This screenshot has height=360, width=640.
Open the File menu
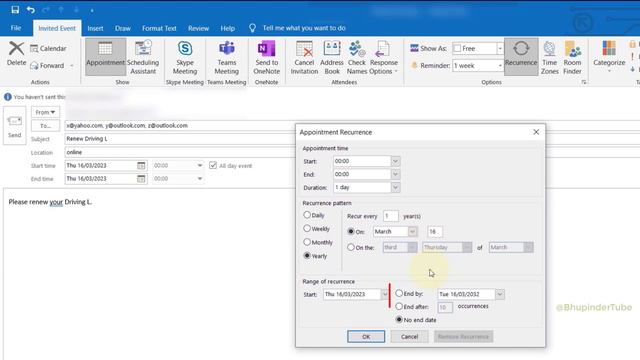click(x=16, y=28)
